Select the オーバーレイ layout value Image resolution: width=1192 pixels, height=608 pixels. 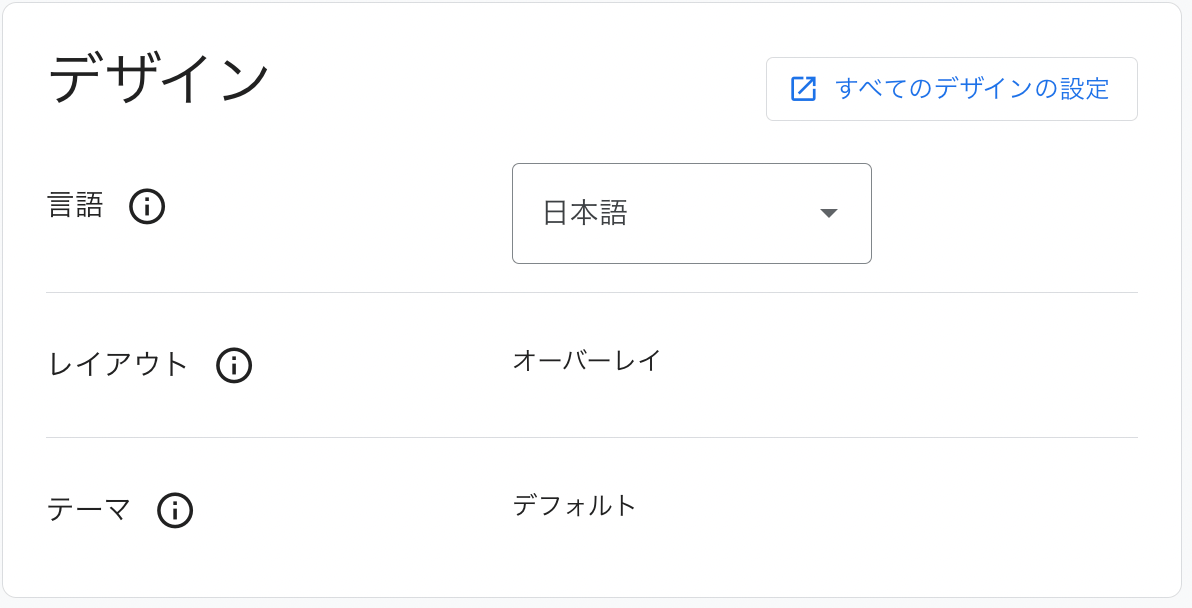click(587, 360)
